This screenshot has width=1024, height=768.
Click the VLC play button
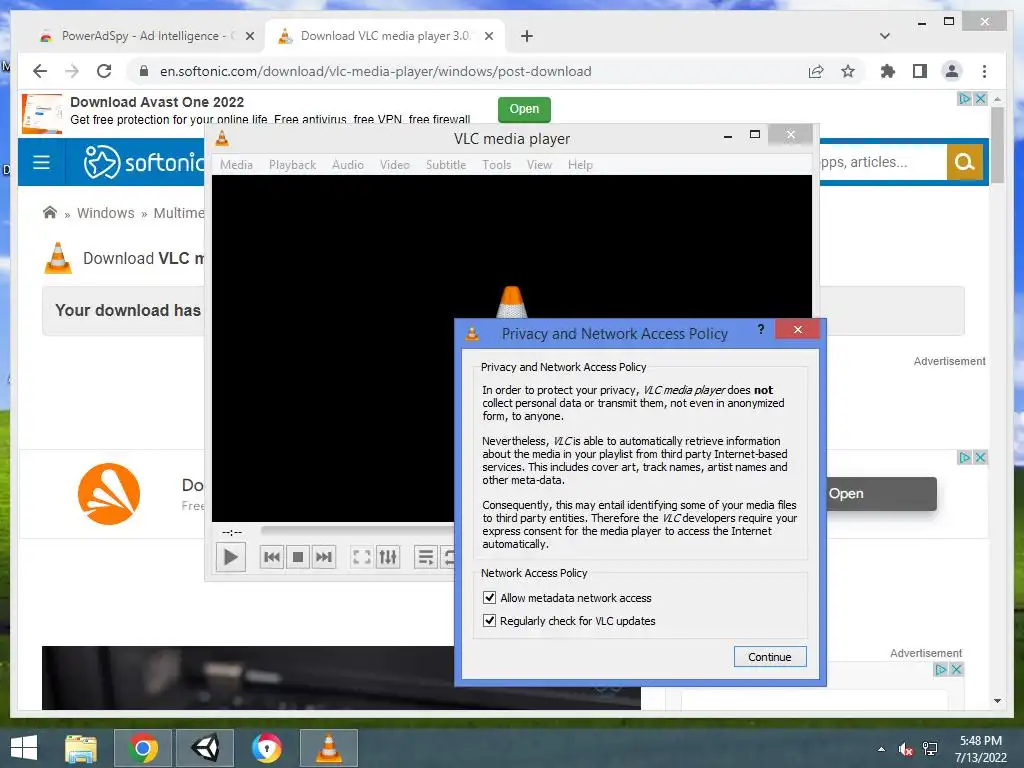click(231, 558)
